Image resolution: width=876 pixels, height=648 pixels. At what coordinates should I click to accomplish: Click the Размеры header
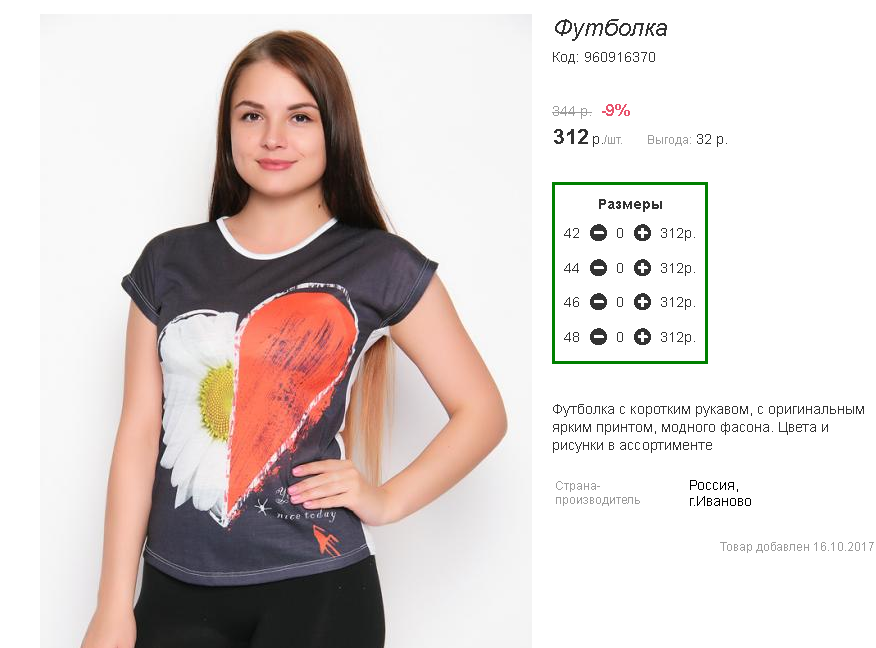(x=630, y=204)
